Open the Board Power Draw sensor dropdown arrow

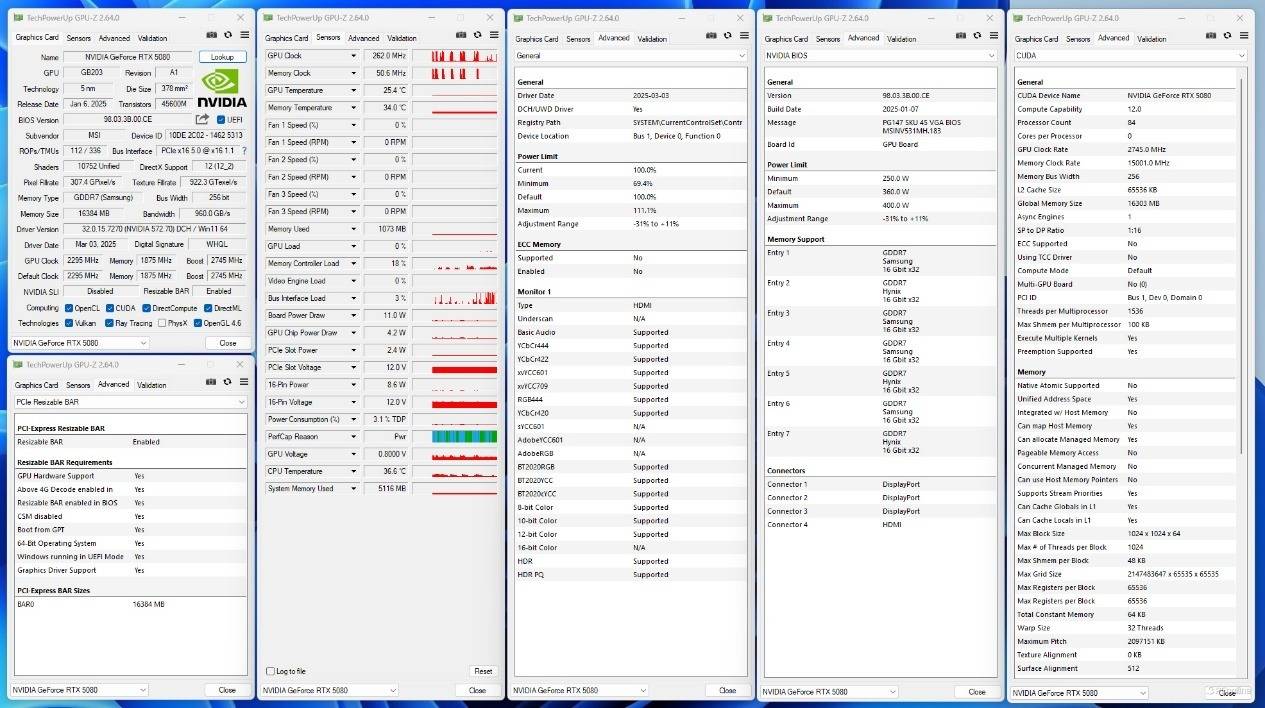(x=353, y=315)
